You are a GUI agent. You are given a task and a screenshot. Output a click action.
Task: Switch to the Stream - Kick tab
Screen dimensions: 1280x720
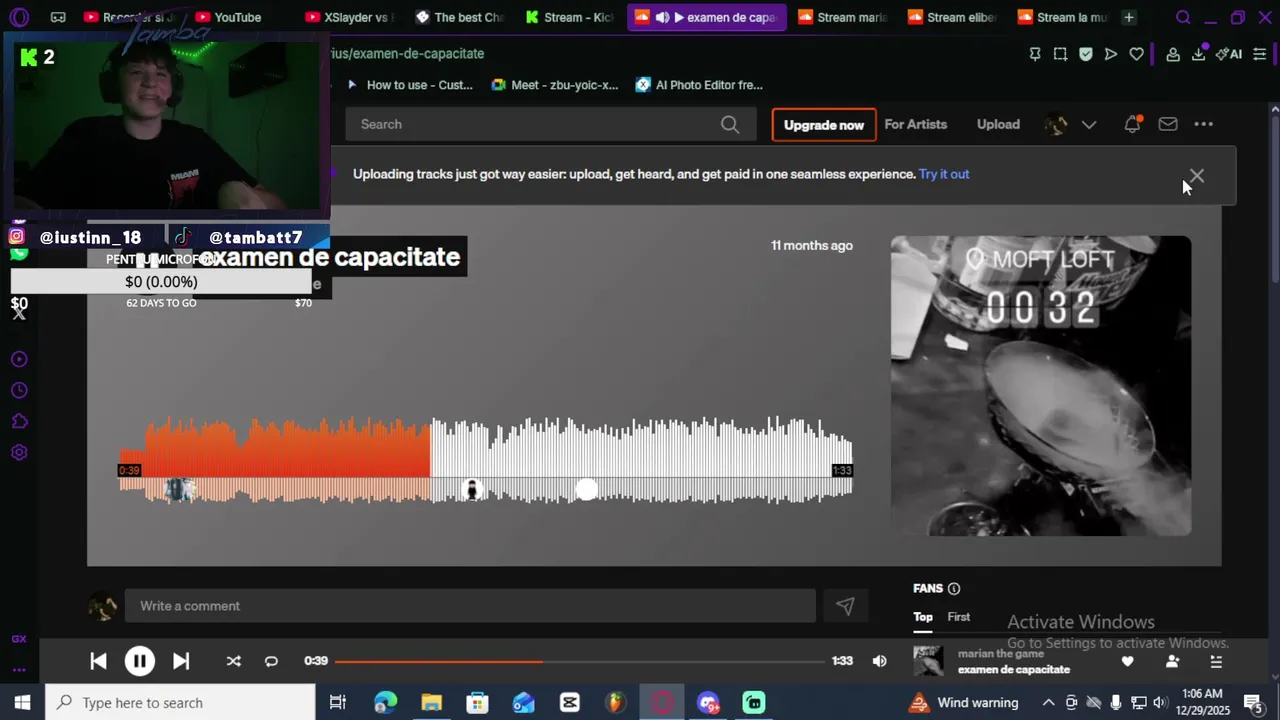click(570, 17)
